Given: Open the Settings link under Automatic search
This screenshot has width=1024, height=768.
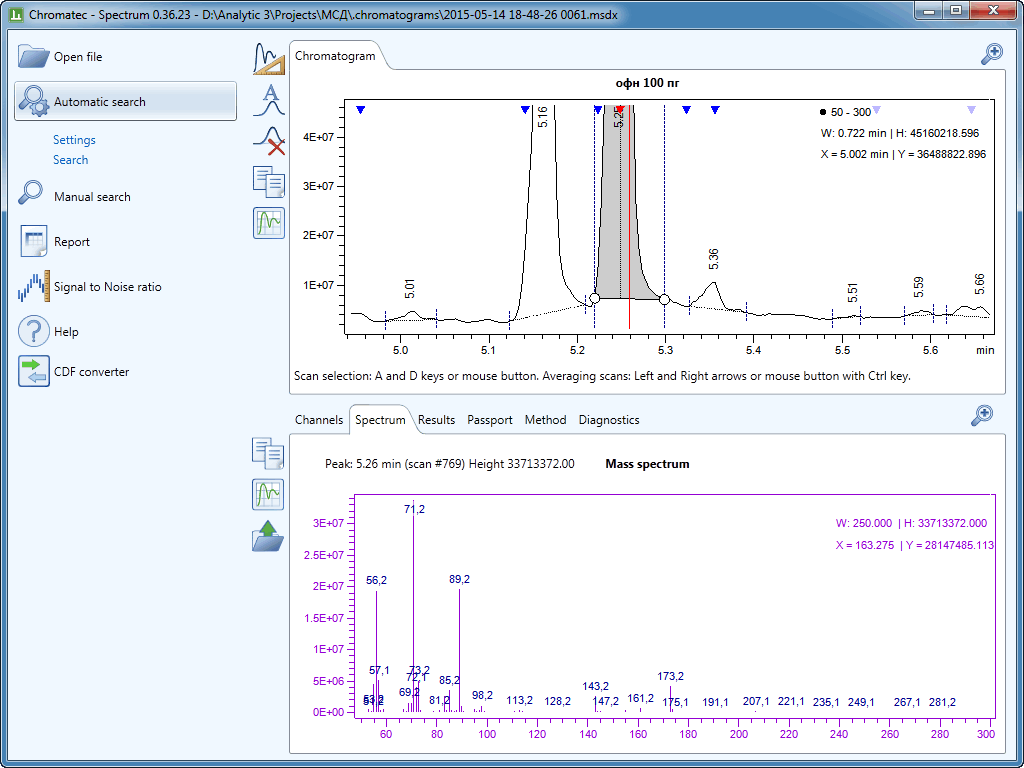Looking at the screenshot, I should [x=74, y=140].
